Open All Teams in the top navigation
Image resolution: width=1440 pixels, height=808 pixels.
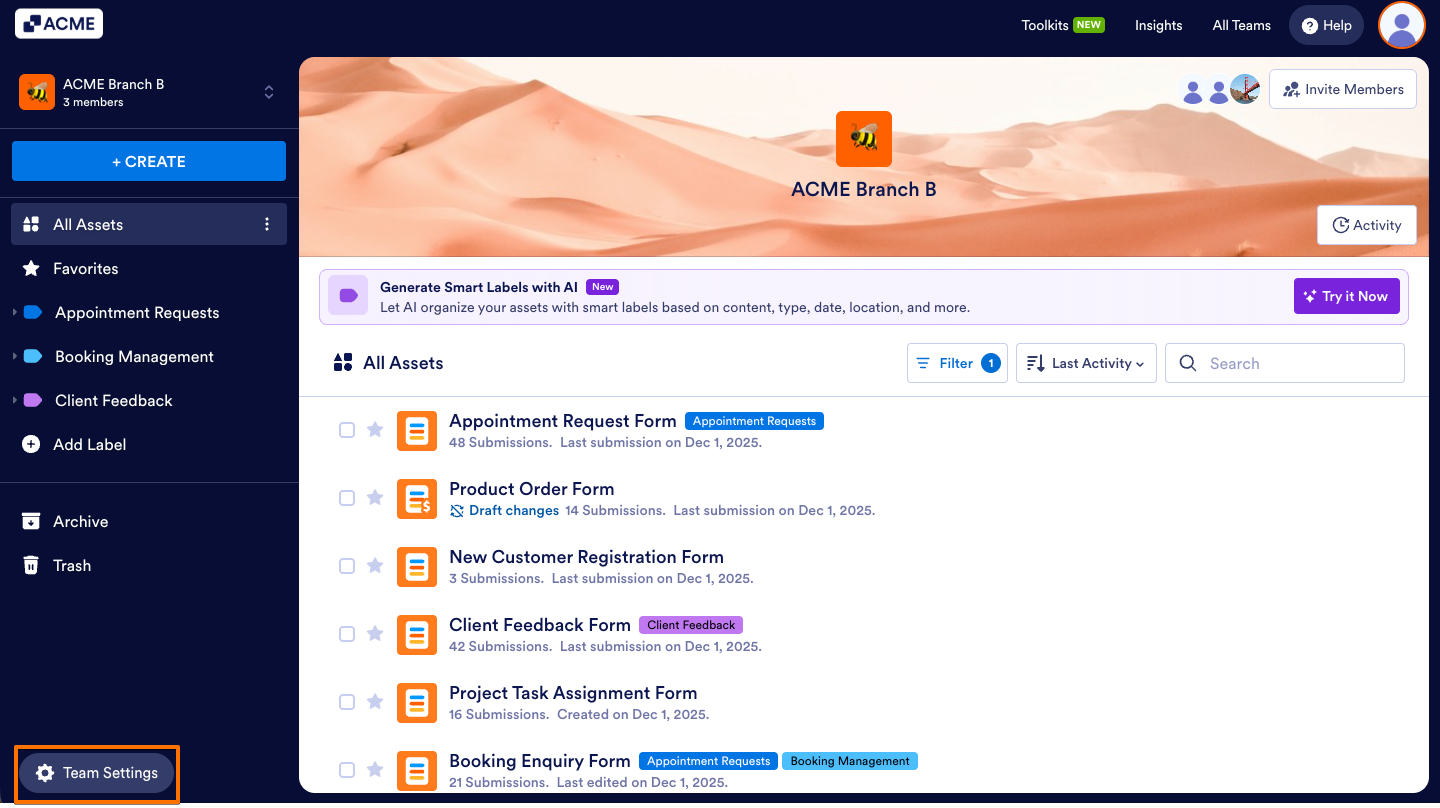click(1242, 25)
